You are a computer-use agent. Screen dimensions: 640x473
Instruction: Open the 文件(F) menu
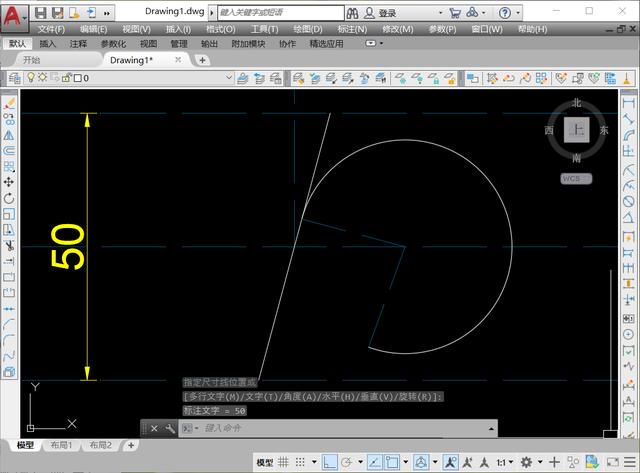[x=51, y=29]
